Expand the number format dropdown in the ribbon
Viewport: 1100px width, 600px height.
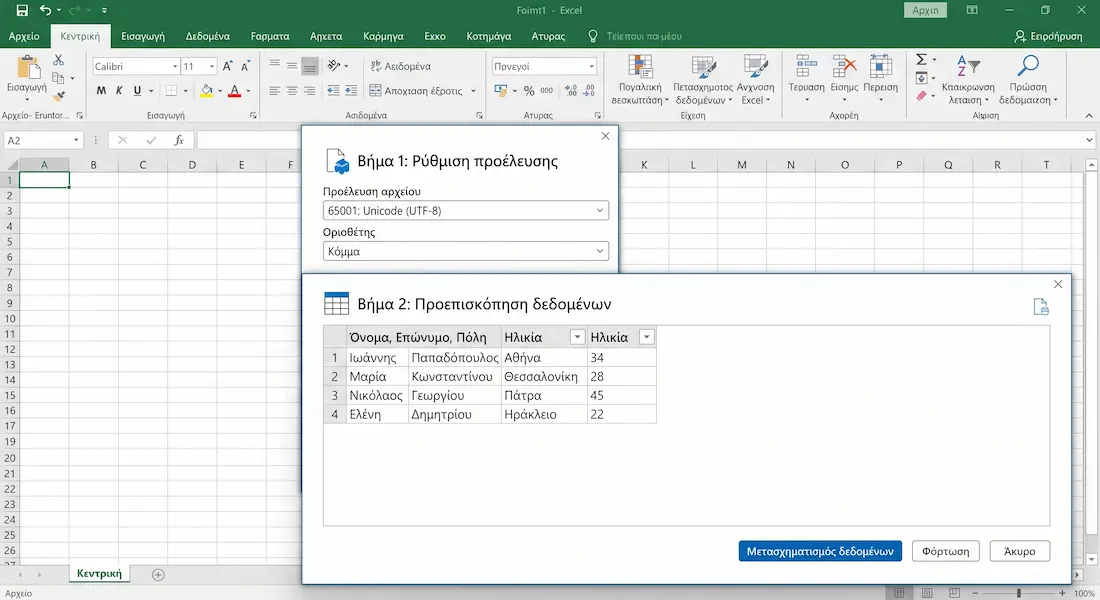pos(591,66)
